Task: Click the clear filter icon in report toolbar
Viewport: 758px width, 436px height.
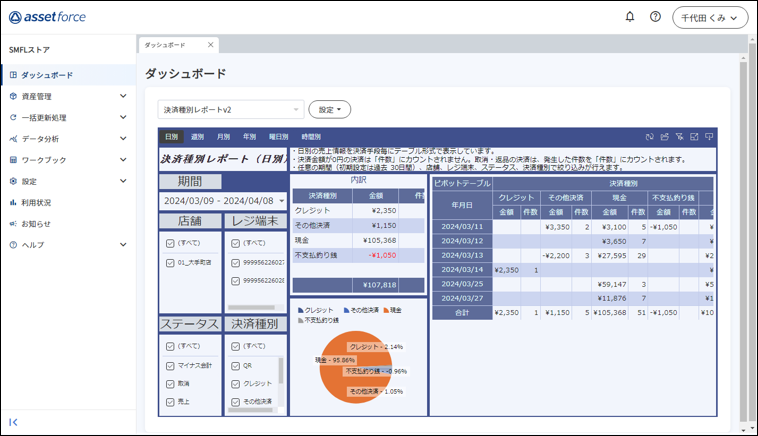Action: (x=678, y=136)
